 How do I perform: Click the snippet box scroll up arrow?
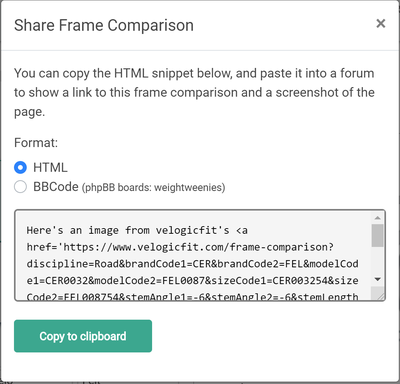(378, 218)
